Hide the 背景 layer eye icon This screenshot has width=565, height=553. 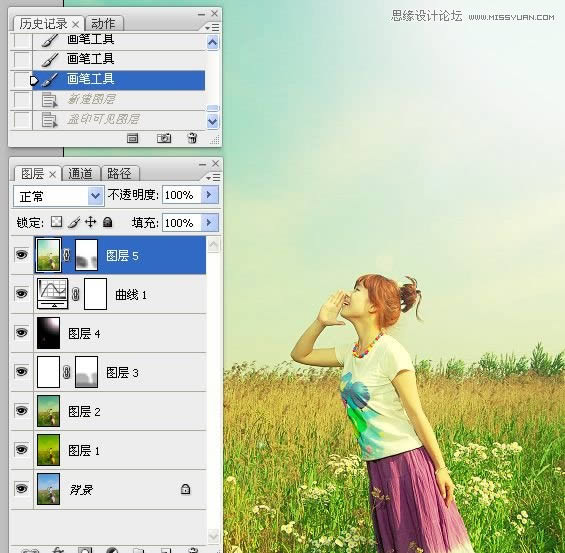tap(21, 489)
